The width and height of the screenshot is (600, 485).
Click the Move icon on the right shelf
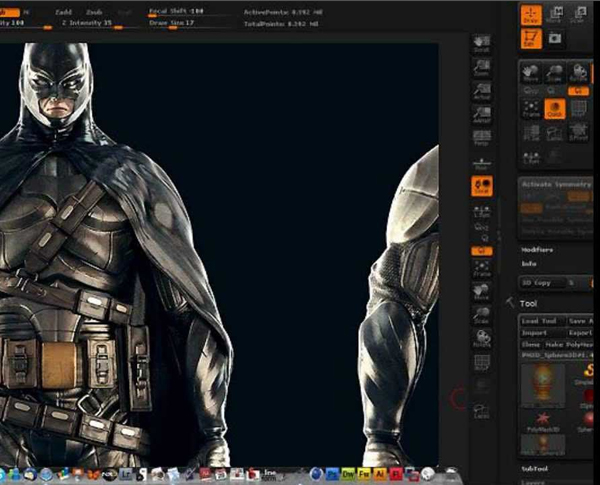coord(482,291)
